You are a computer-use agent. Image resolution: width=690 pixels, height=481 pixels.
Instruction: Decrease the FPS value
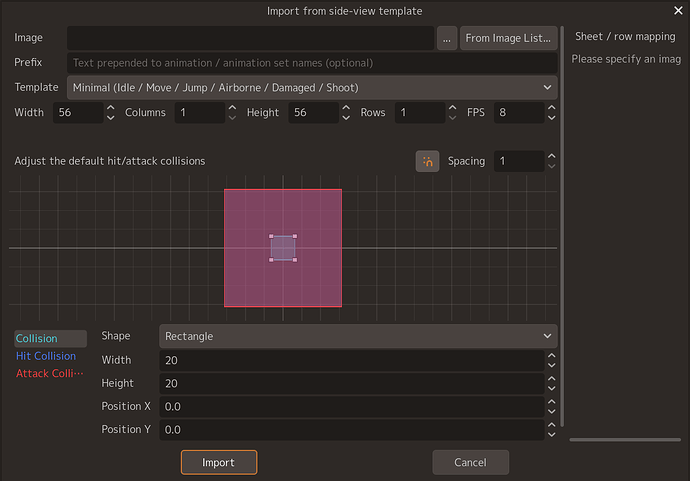[552, 117]
